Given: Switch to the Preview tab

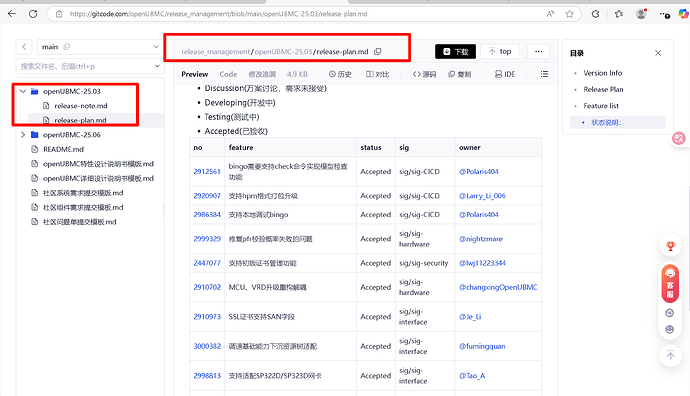Looking at the screenshot, I should point(195,74).
